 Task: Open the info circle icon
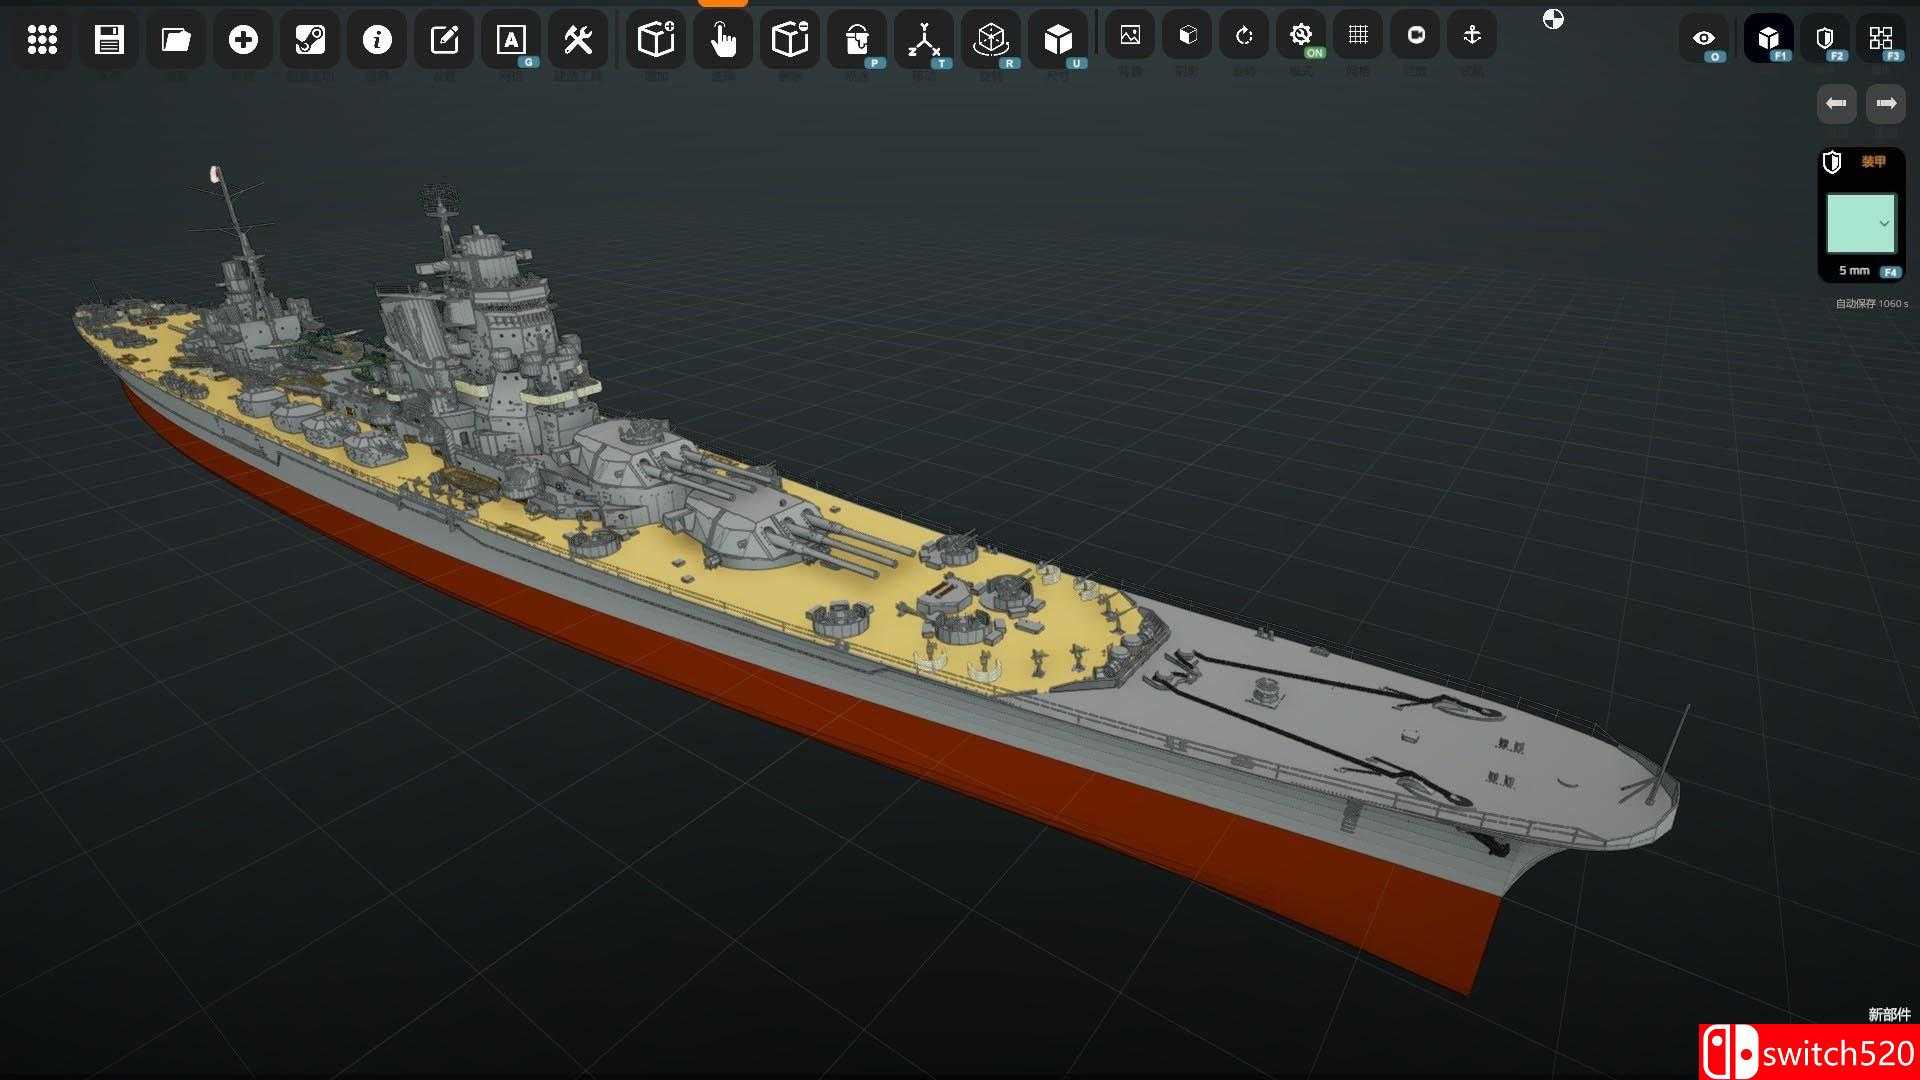point(377,40)
